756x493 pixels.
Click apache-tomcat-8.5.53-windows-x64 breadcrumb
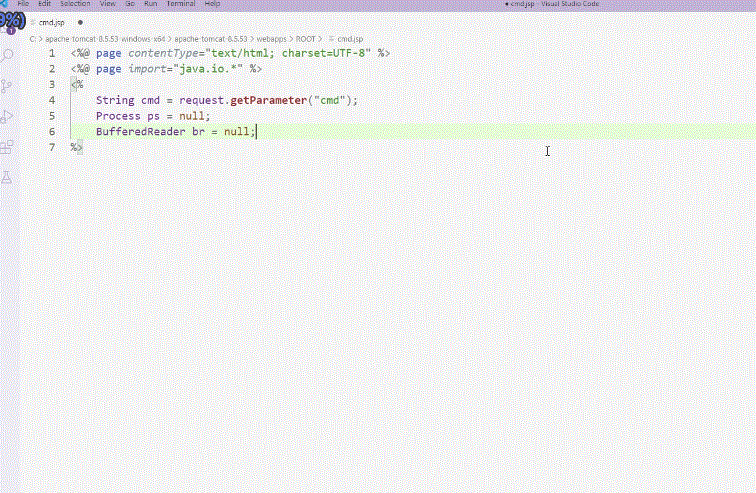pyautogui.click(x=105, y=39)
